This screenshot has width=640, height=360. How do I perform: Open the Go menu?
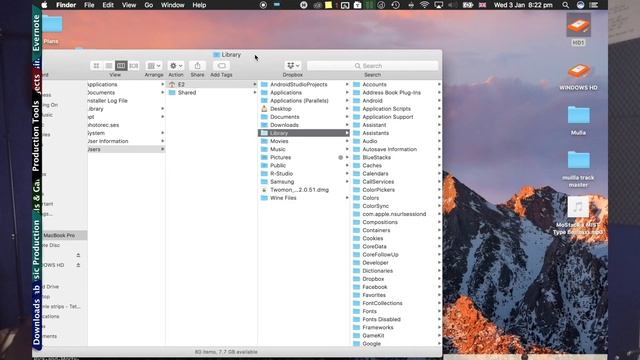coord(149,5)
